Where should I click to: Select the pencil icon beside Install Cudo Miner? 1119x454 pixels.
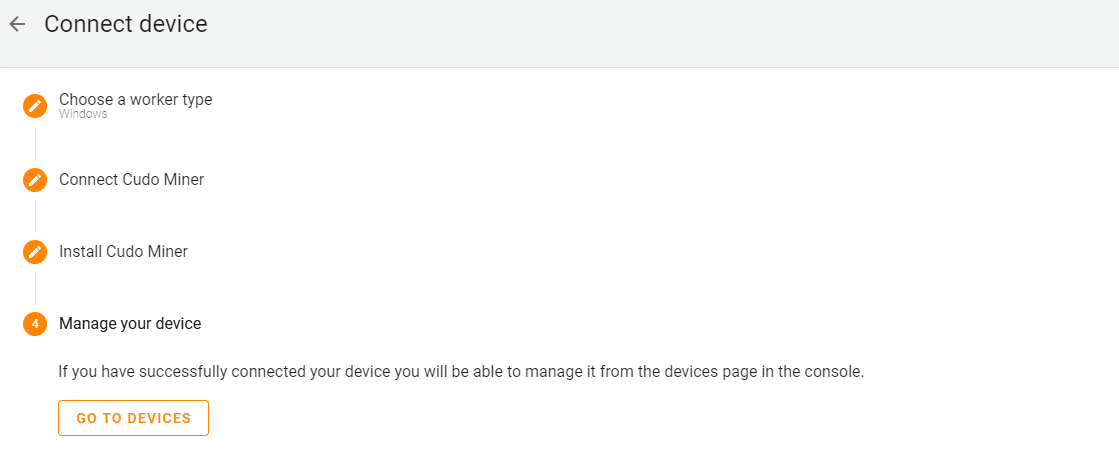pos(34,251)
